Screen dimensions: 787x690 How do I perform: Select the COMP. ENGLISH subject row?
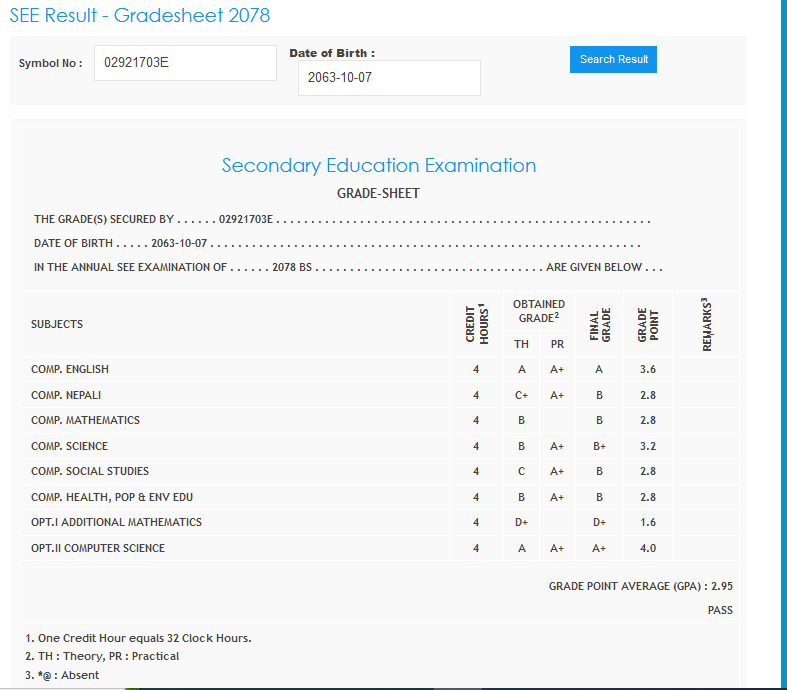point(70,370)
